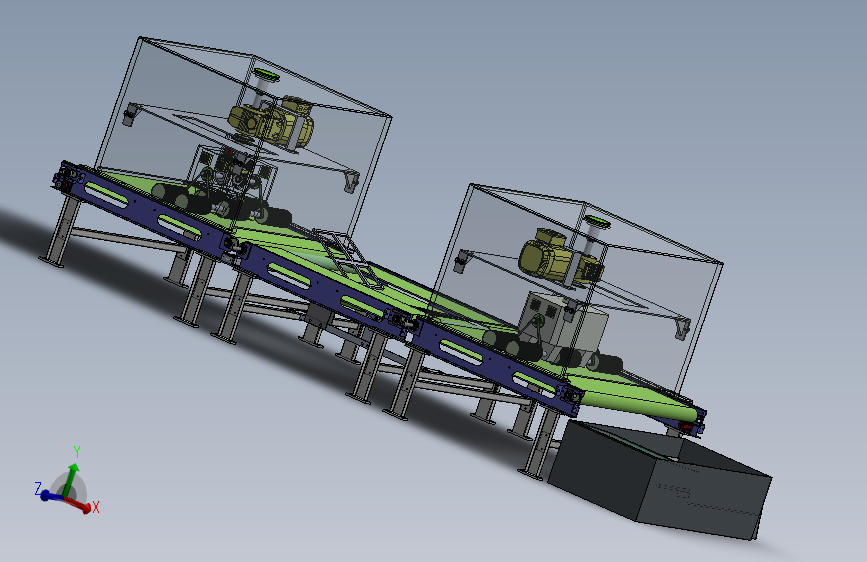Select the yellow gear motor in the right enclosure
Viewport: 867px width, 562px height.
560,258
